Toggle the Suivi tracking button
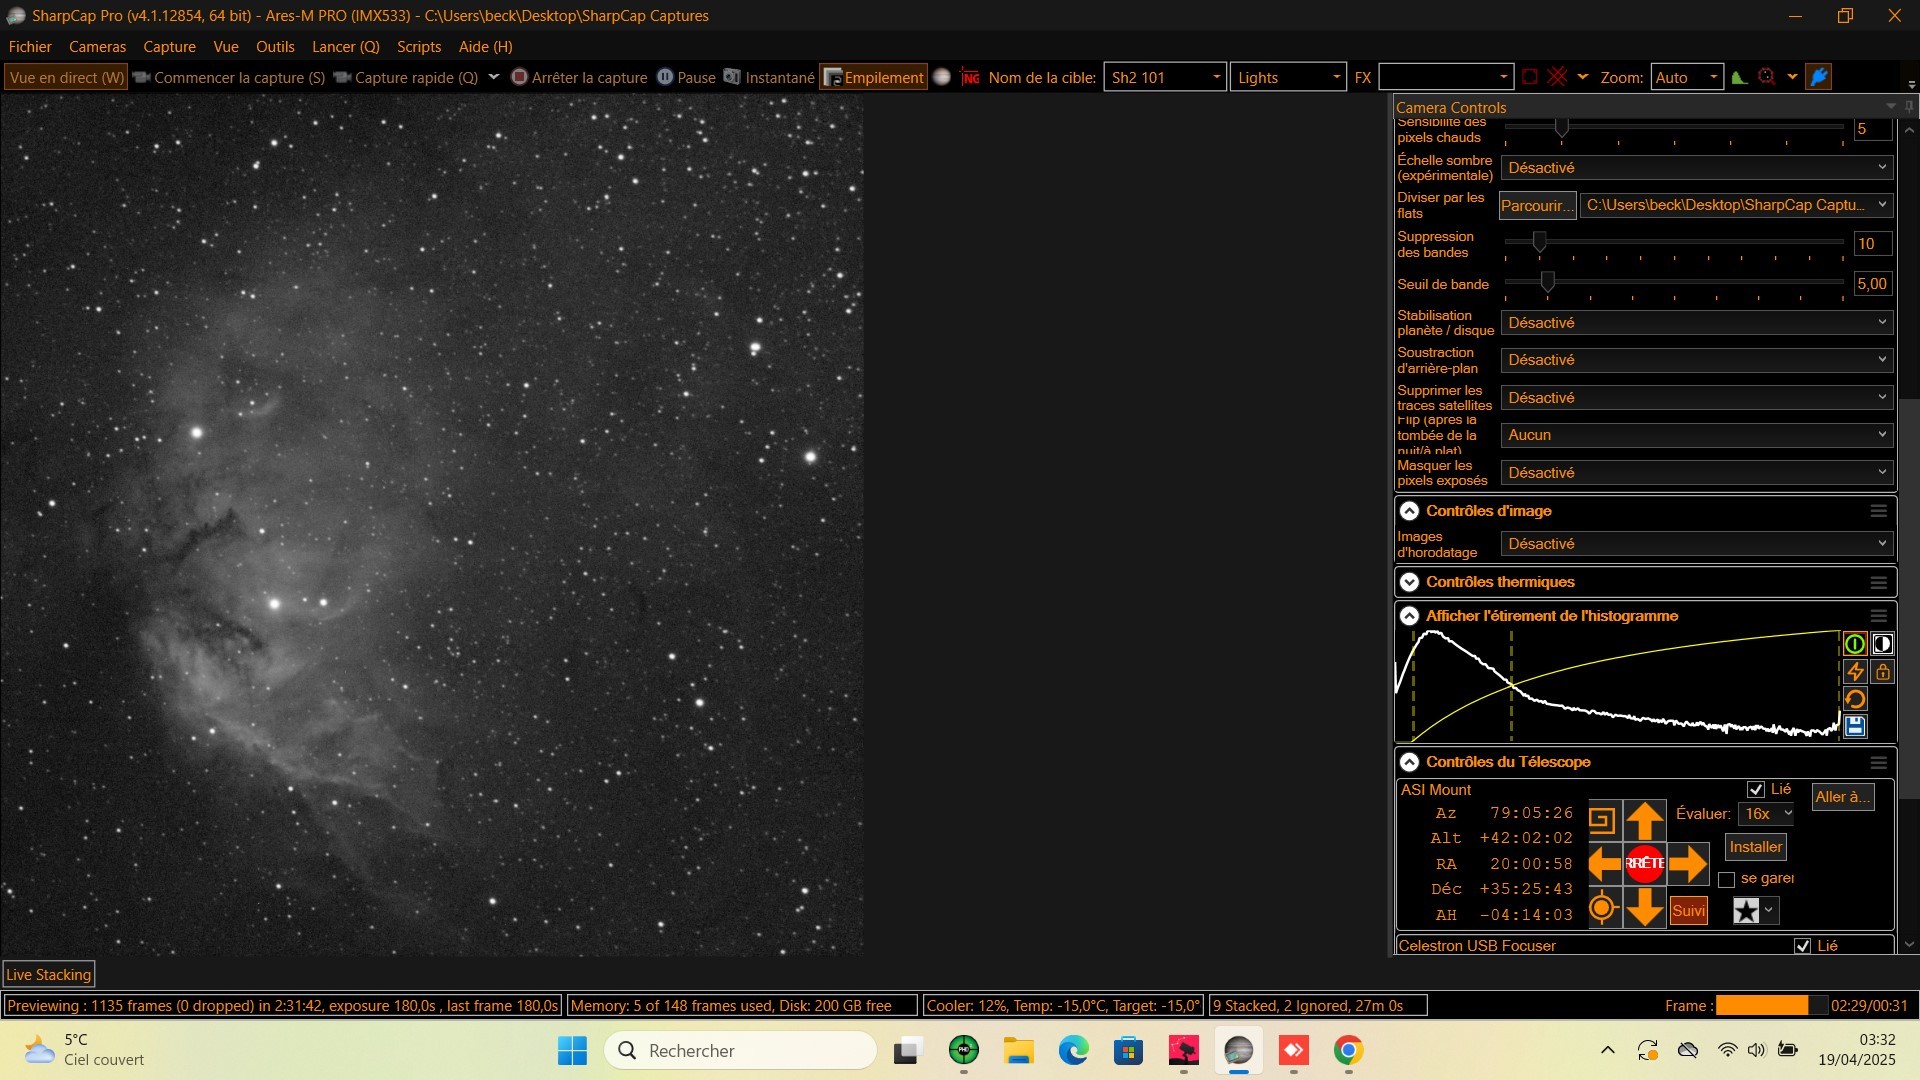Image resolution: width=1920 pixels, height=1080 pixels. [x=1688, y=911]
